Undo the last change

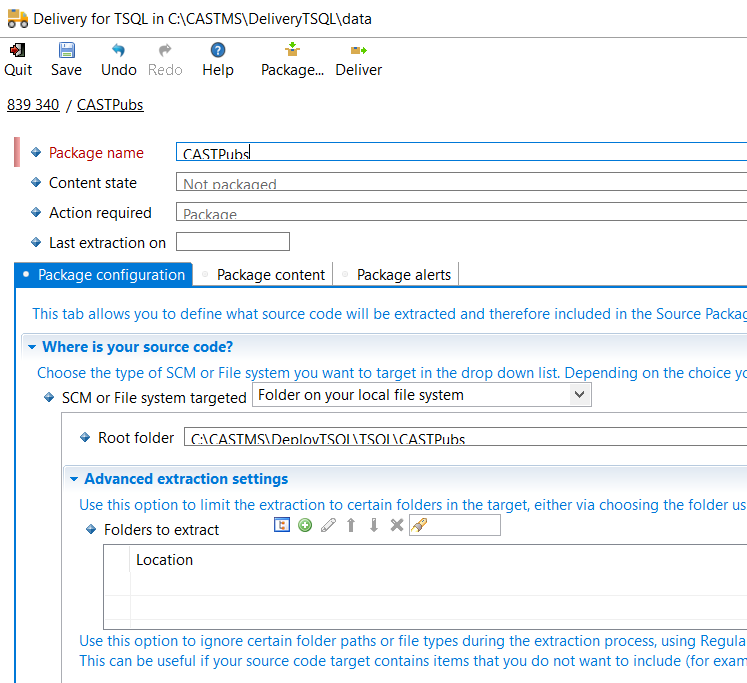119,59
